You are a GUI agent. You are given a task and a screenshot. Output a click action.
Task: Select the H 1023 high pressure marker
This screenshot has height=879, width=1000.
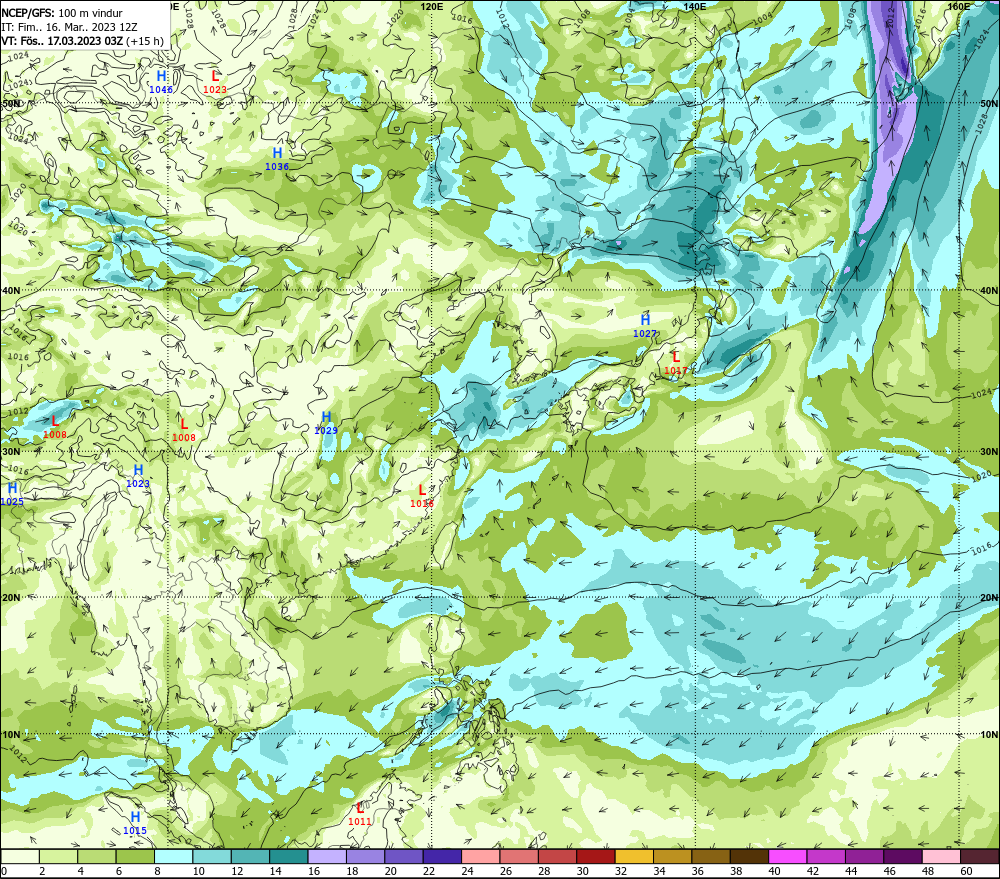tap(138, 476)
